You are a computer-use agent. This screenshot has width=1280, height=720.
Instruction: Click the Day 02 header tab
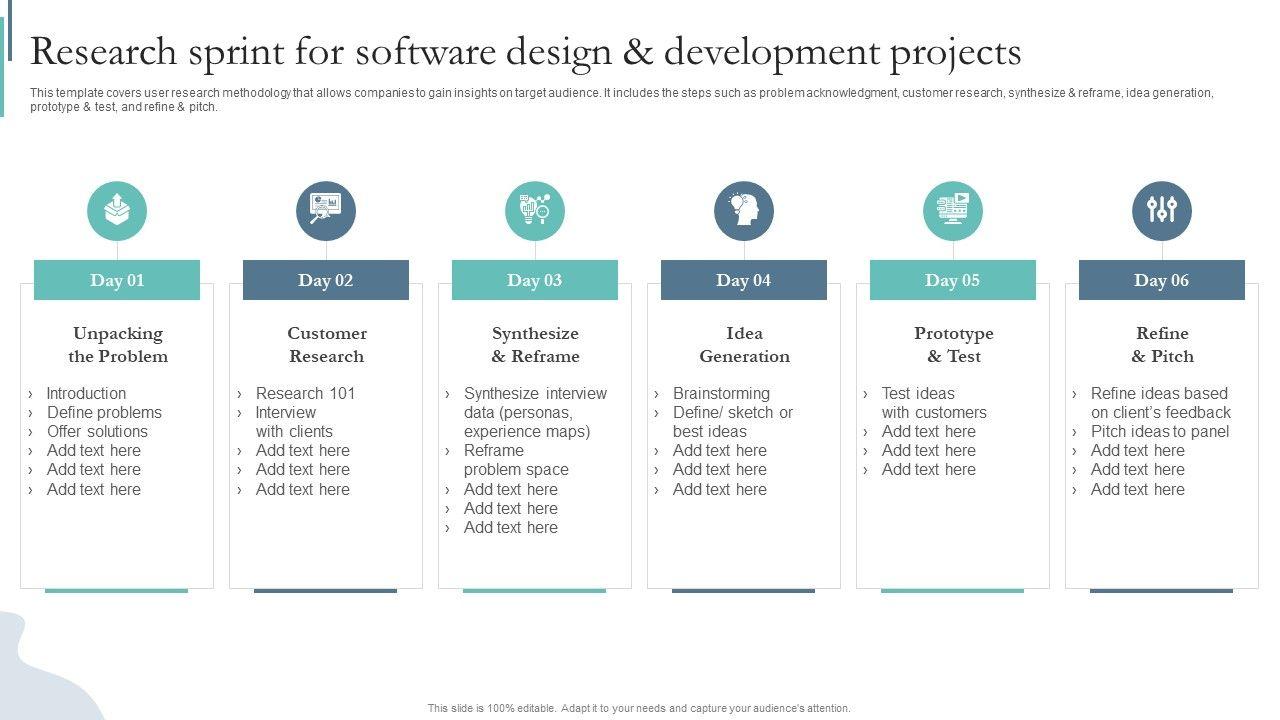click(326, 280)
